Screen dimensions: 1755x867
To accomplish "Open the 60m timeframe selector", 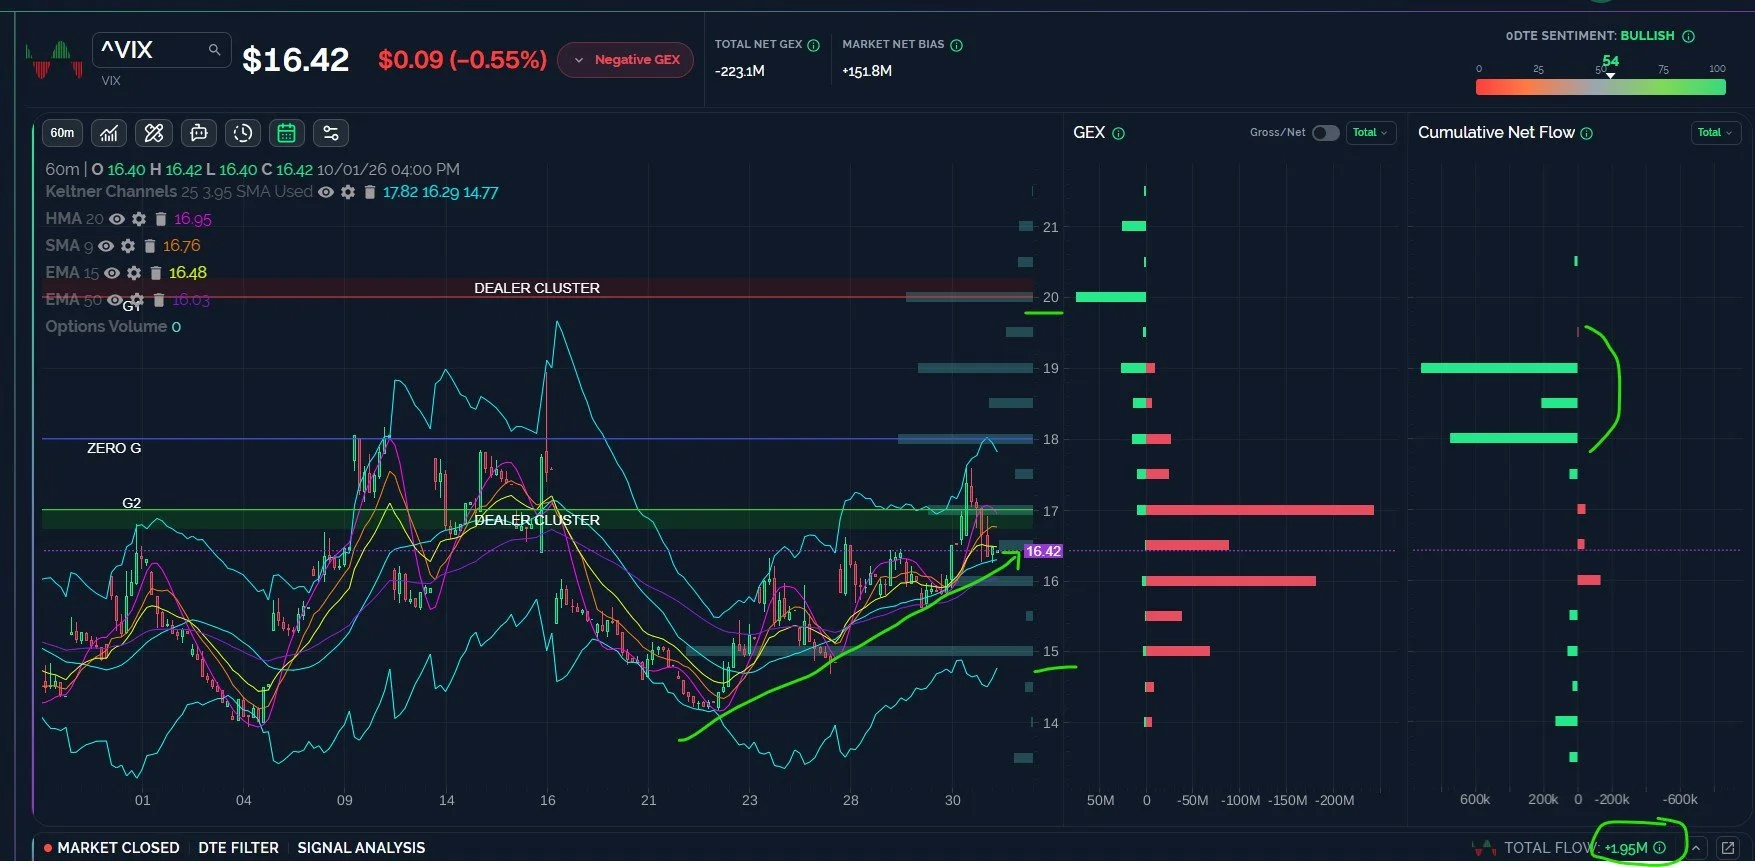I will pyautogui.click(x=62, y=133).
